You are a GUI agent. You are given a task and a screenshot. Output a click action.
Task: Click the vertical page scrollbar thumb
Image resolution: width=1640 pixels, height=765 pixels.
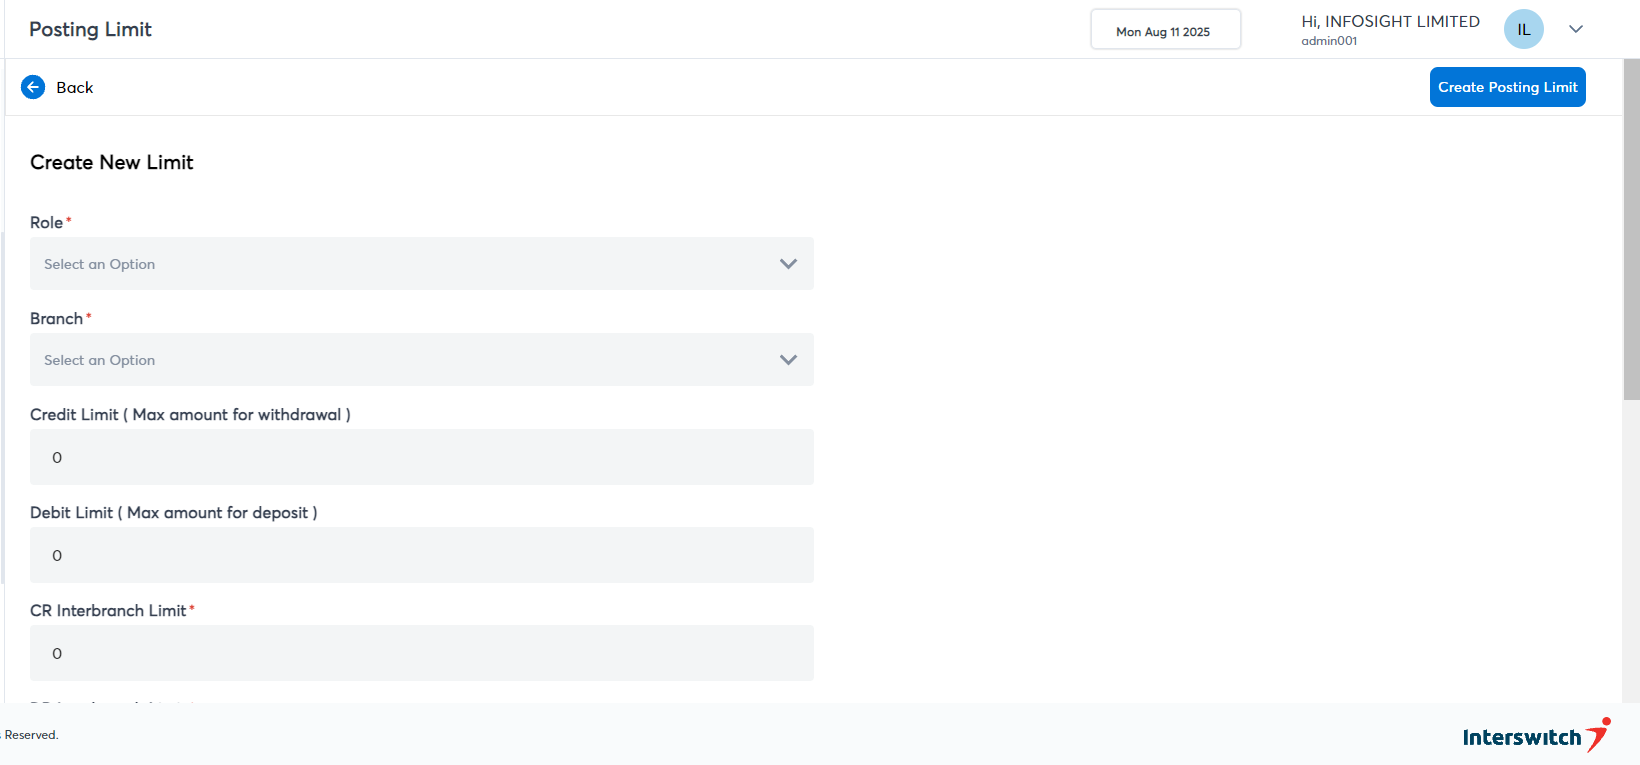pos(1631,230)
